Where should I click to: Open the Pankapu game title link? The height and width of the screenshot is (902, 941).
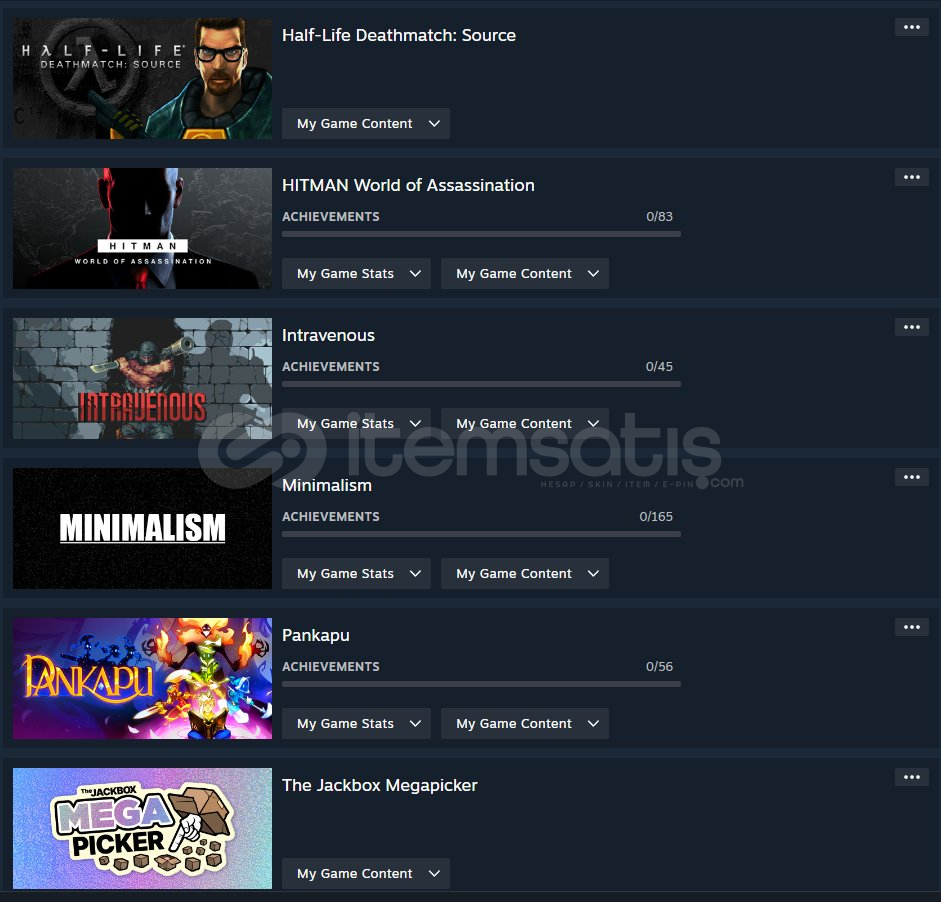(316, 636)
